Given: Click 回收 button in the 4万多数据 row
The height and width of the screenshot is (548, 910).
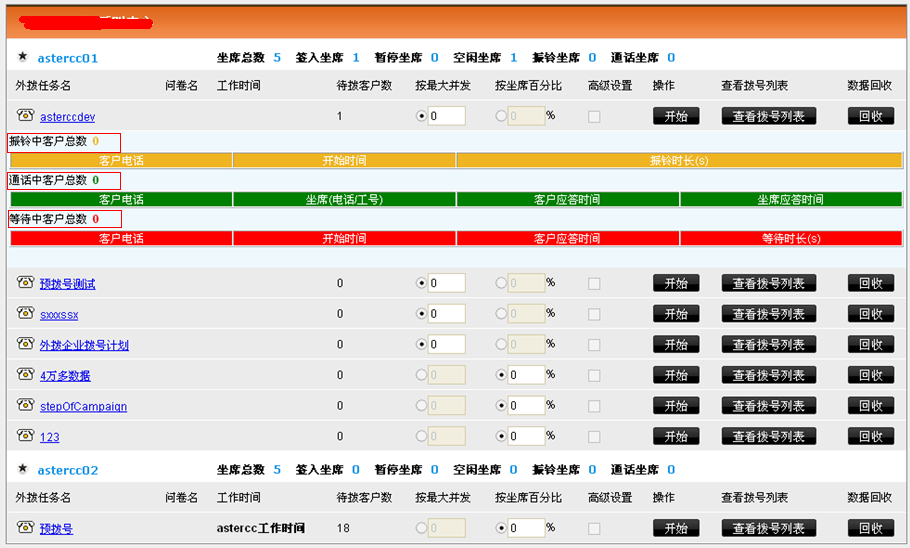Looking at the screenshot, I should (870, 376).
